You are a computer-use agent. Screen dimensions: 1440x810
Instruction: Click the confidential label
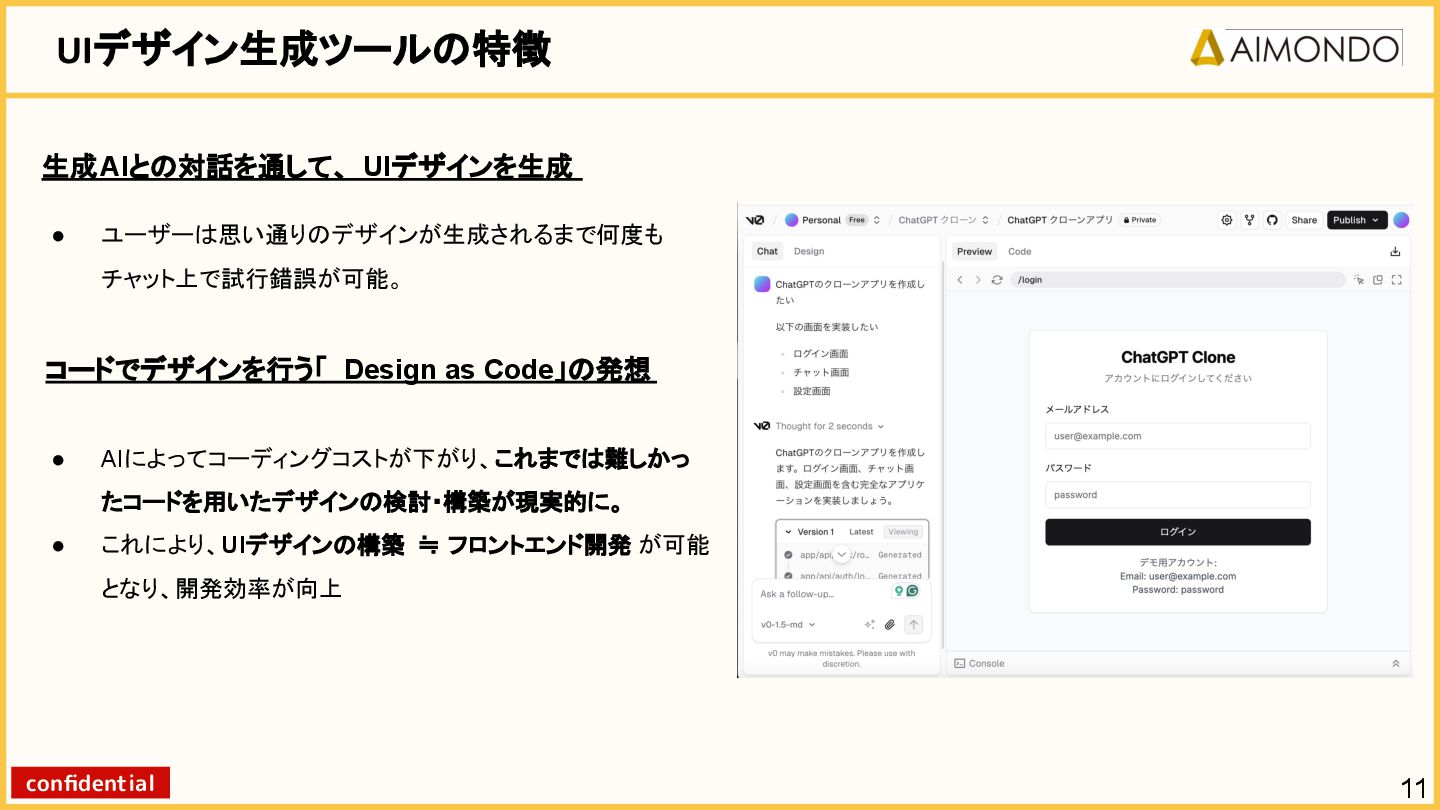[x=90, y=783]
